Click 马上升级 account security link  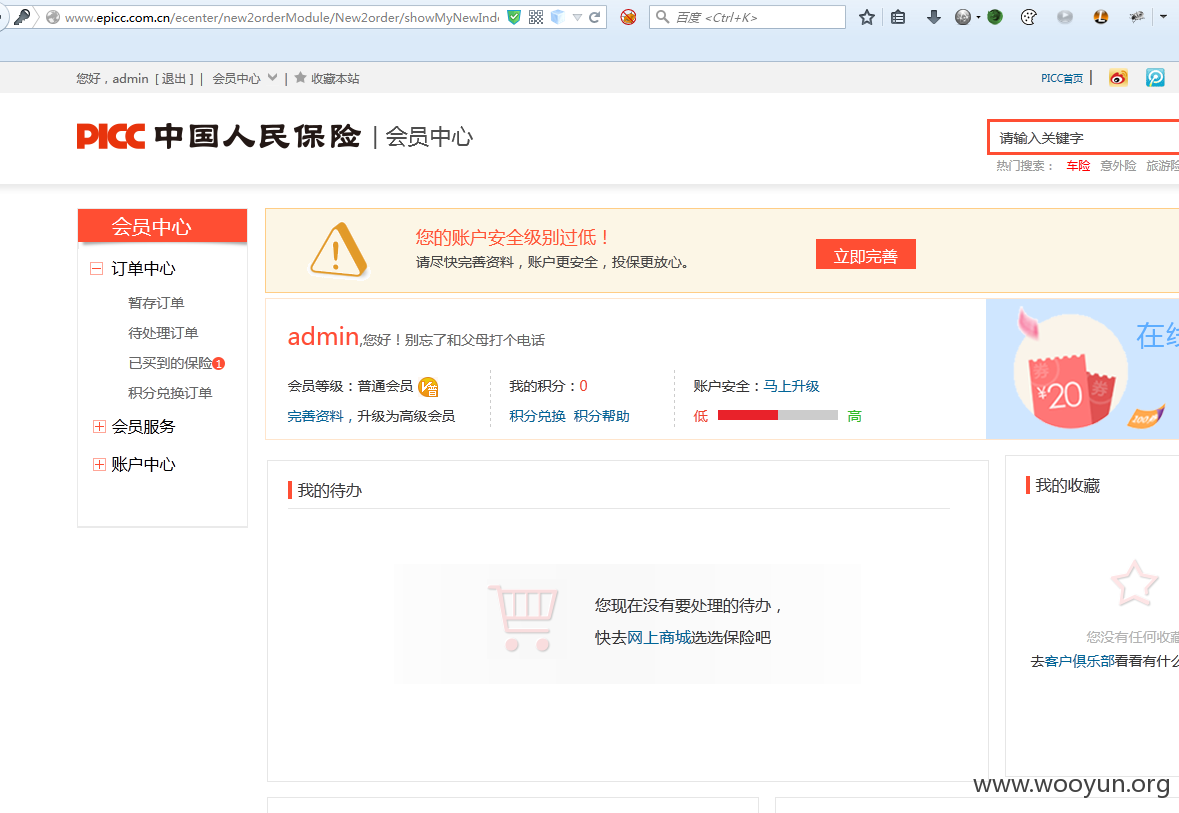792,387
